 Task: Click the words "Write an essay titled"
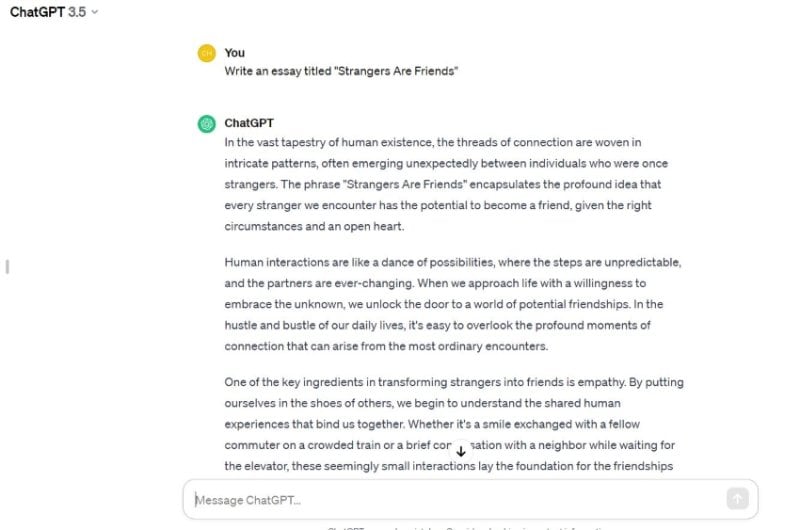pyautogui.click(x=278, y=71)
